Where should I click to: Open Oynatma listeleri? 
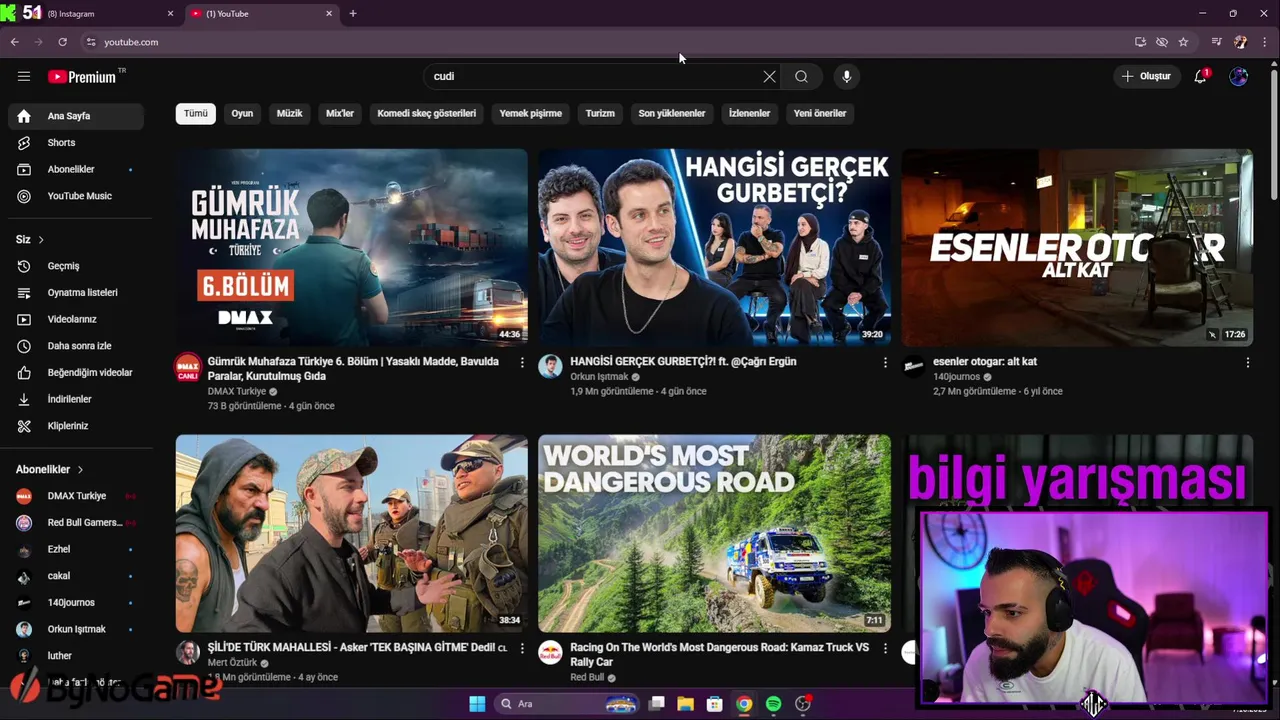[x=76, y=292]
